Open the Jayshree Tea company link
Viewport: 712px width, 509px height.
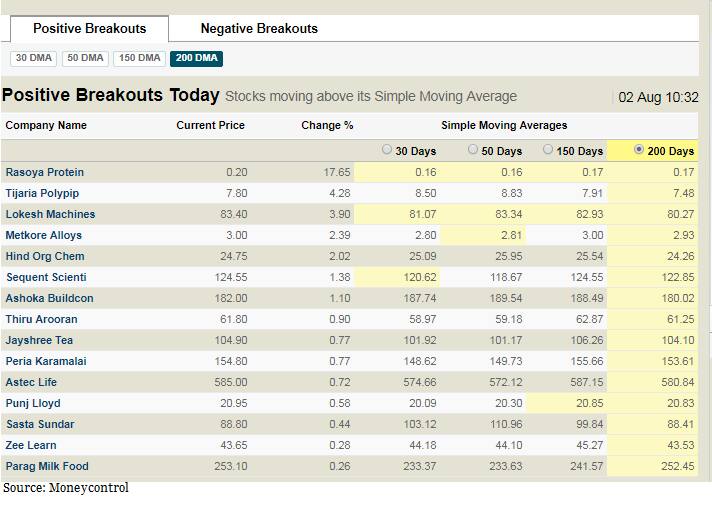pos(39,340)
